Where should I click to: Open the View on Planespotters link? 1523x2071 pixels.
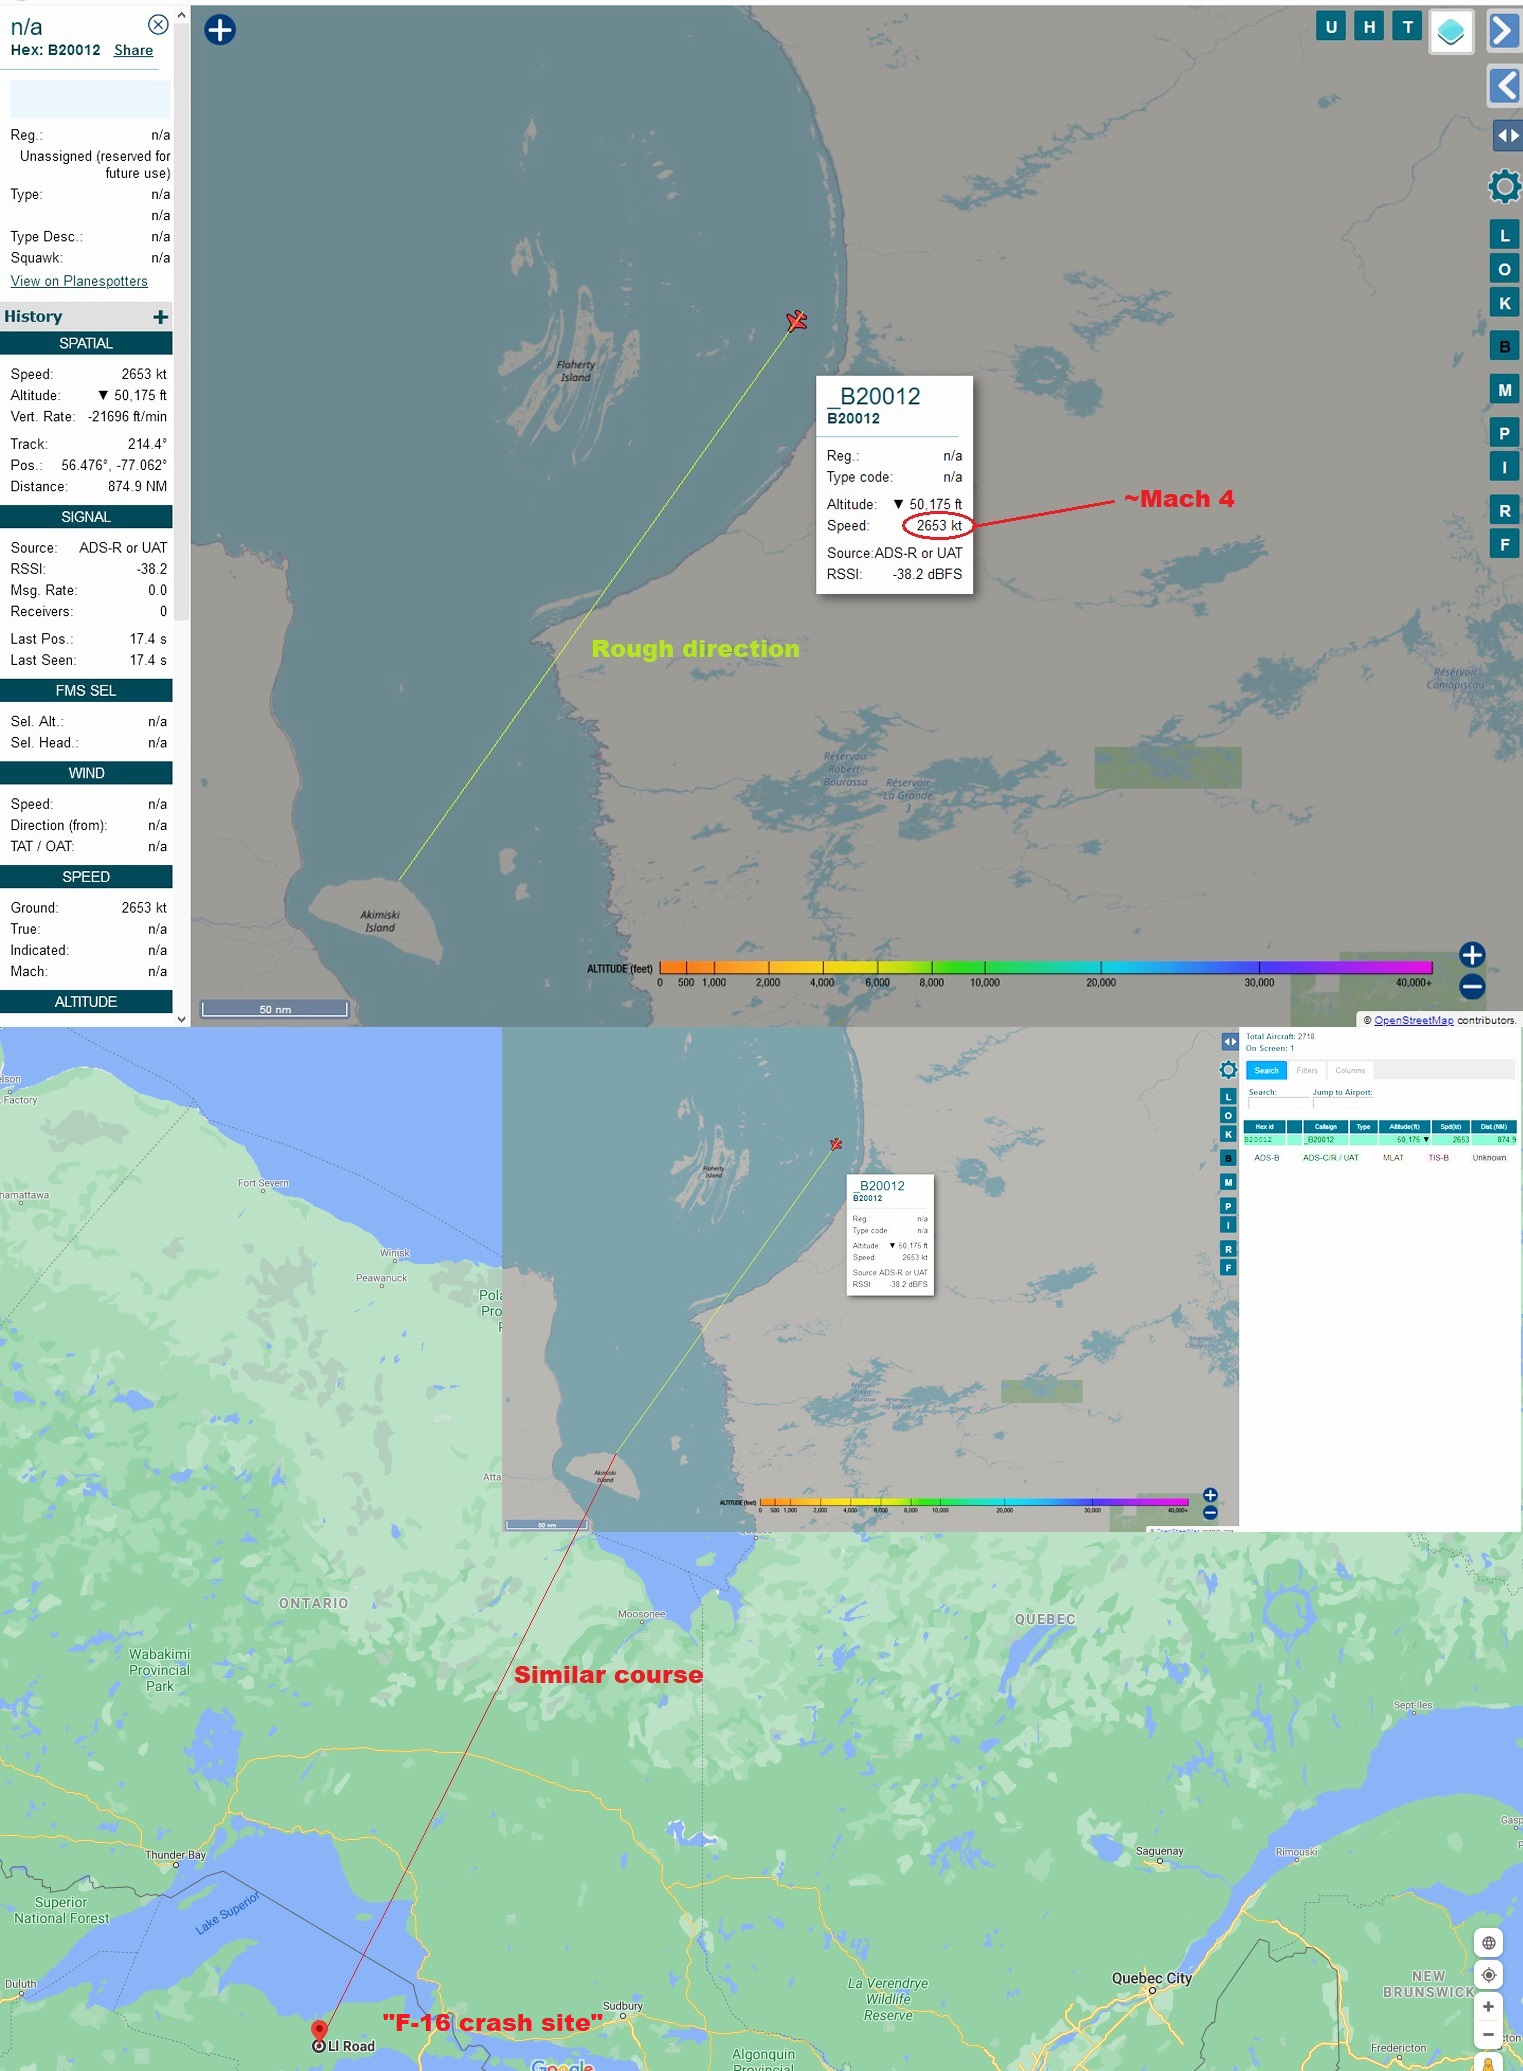coord(79,281)
